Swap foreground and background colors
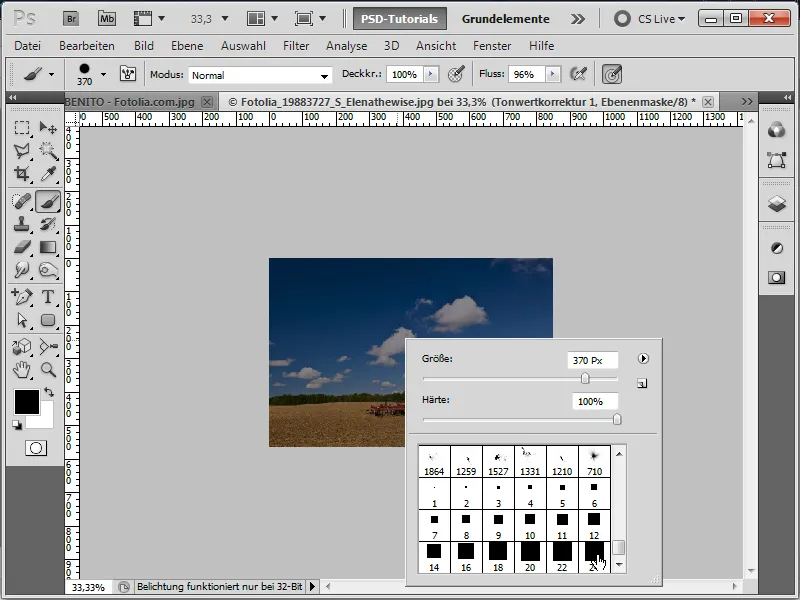The height and width of the screenshot is (600, 800). [49, 392]
